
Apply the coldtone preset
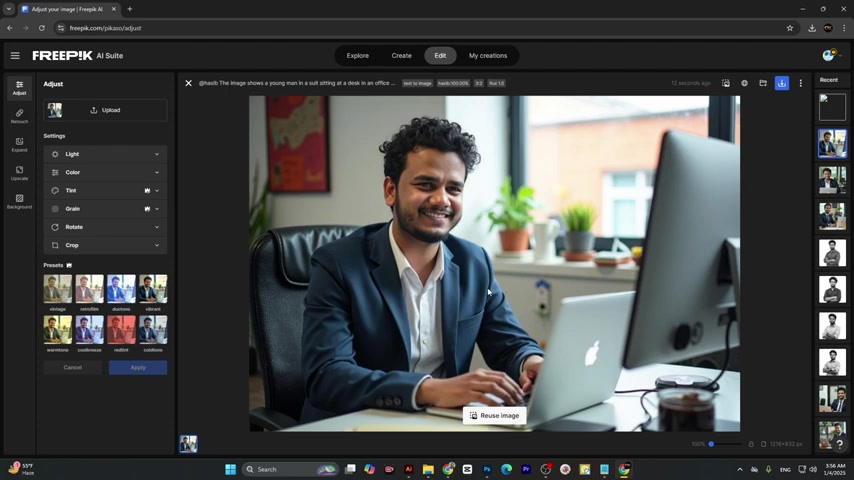153,330
